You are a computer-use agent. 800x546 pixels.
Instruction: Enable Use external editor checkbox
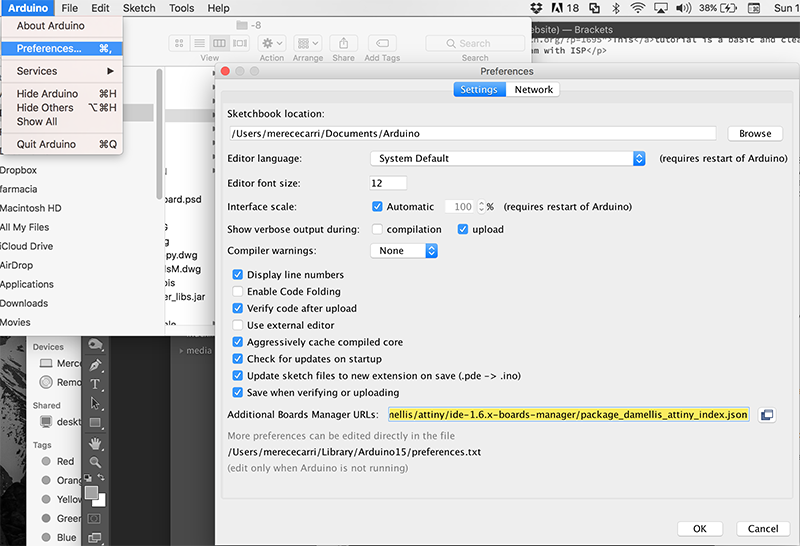[x=237, y=325]
